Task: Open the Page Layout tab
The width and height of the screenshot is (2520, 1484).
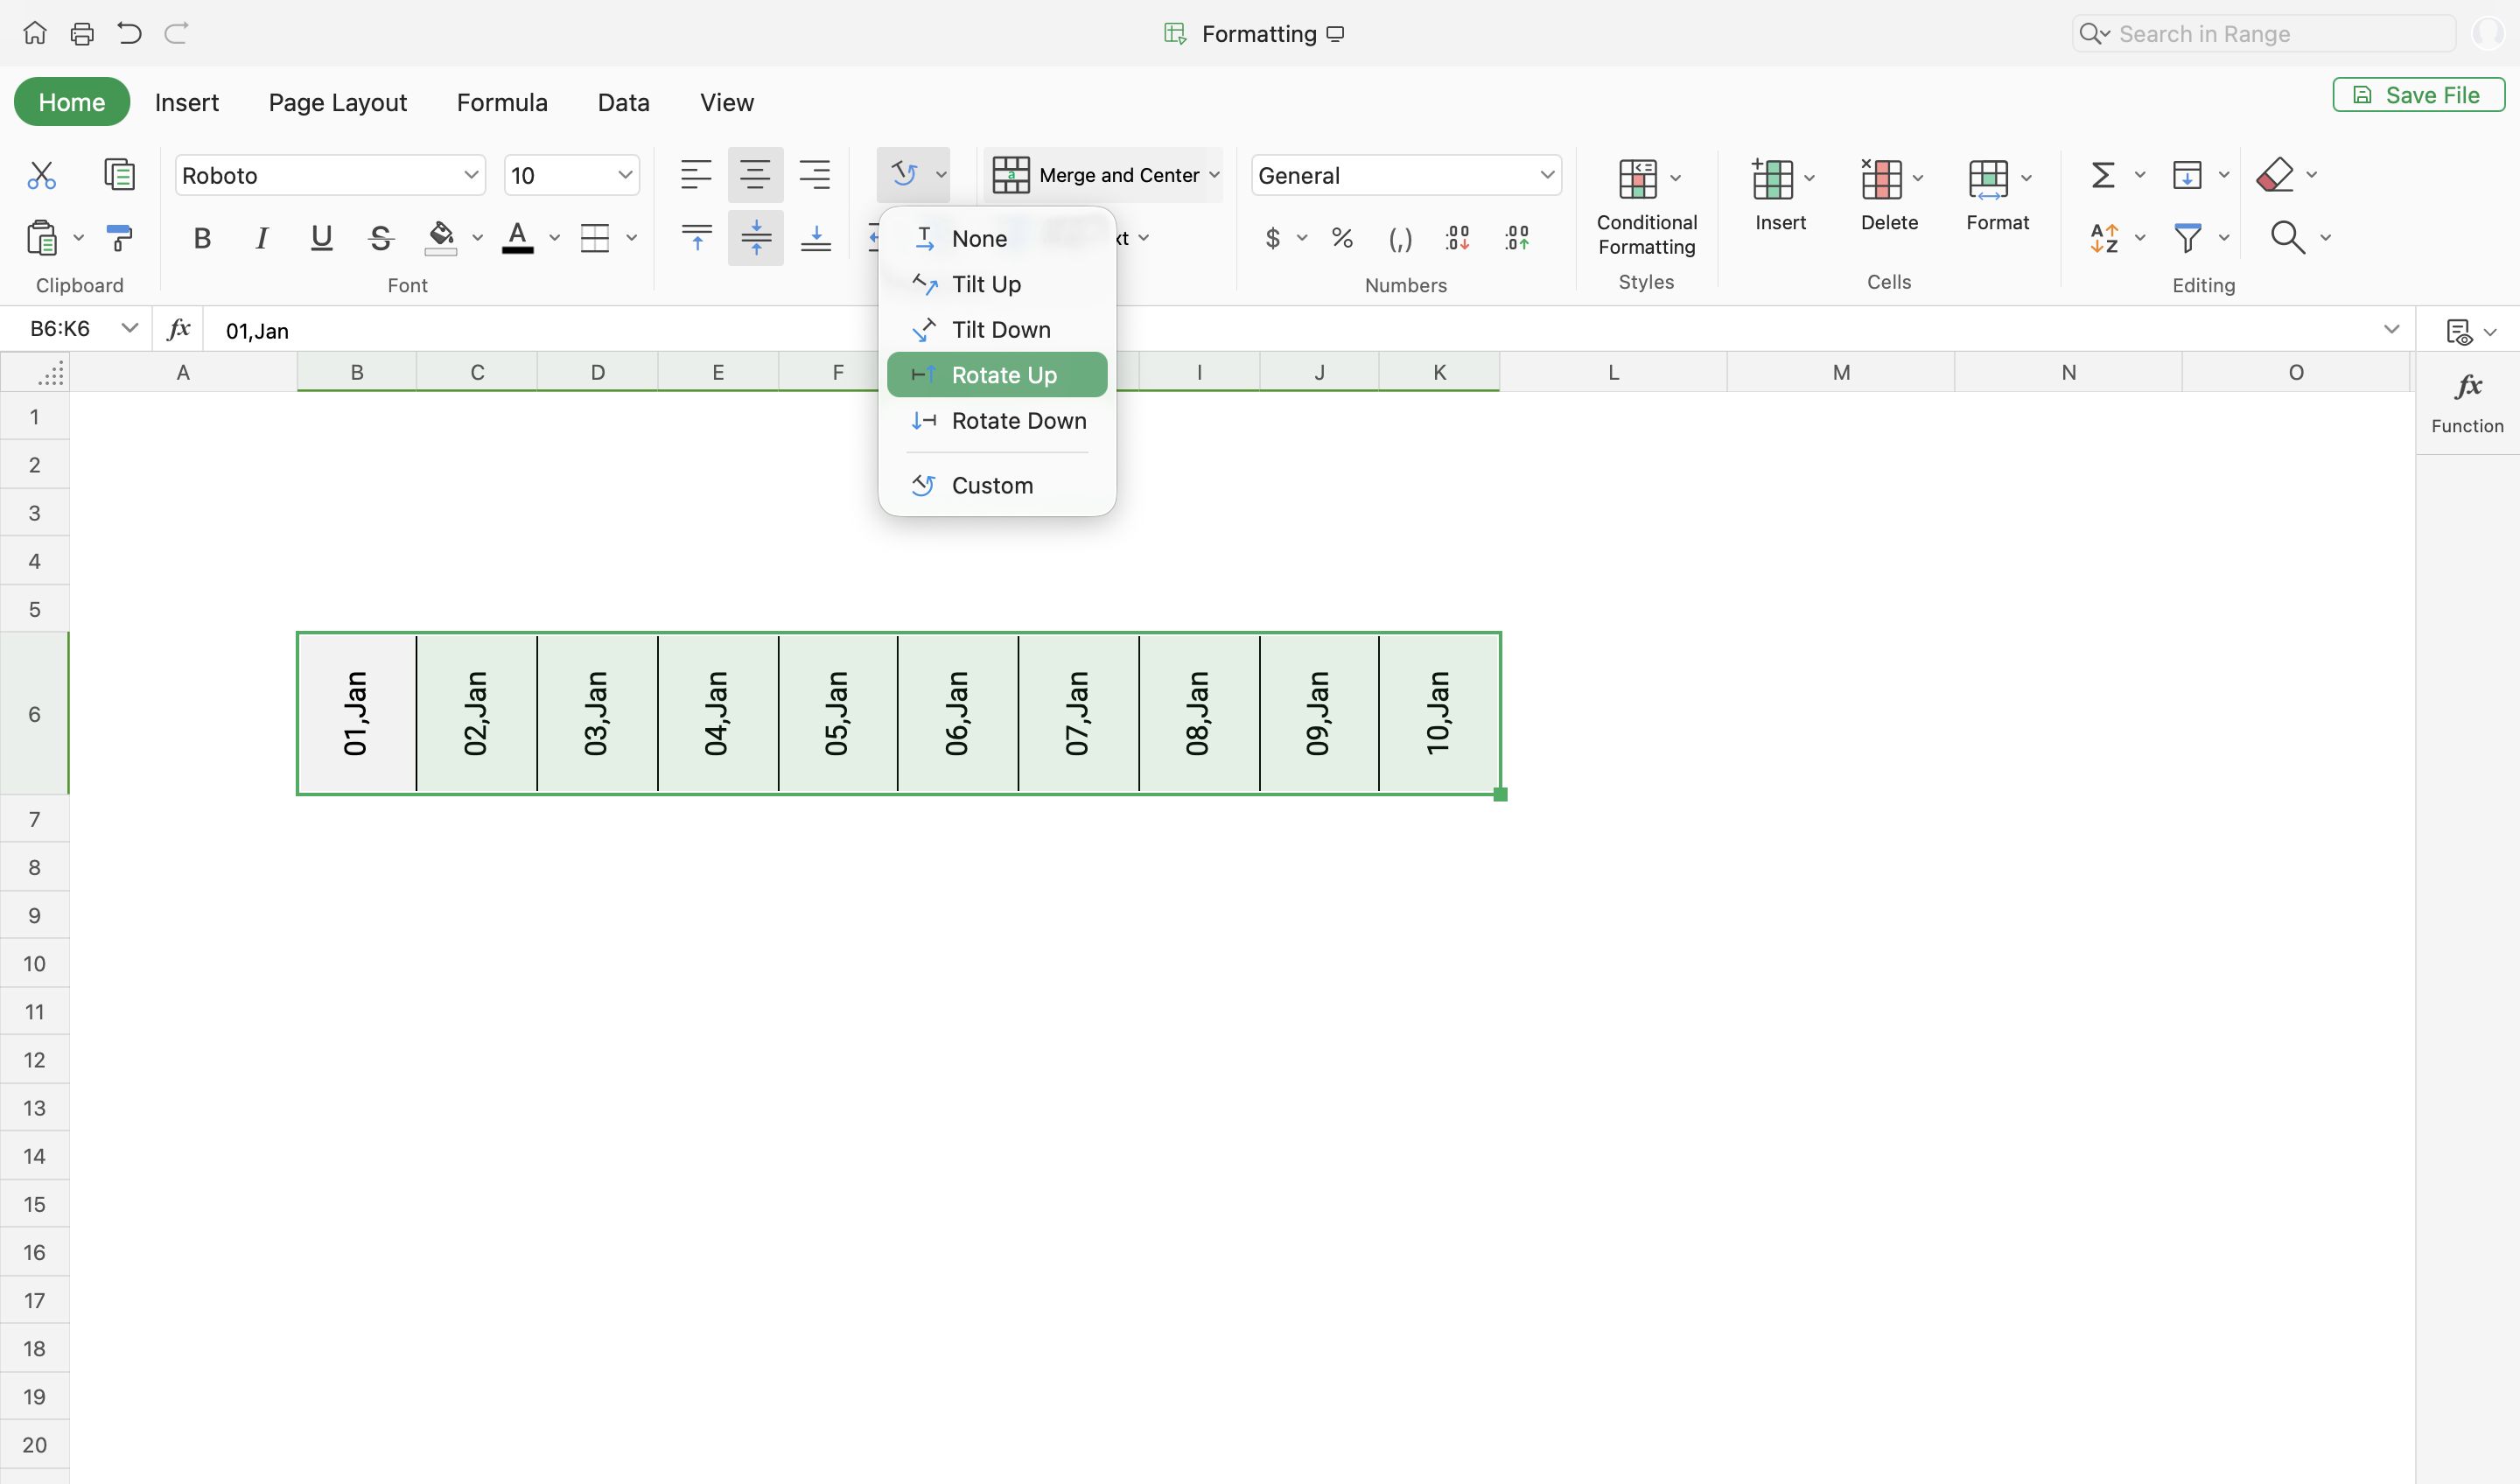Action: pos(337,102)
